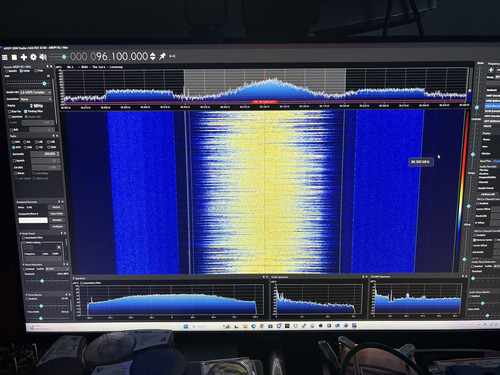The width and height of the screenshot is (500, 375).
Task: Close the Source AIRSPY panel
Action: point(51,66)
